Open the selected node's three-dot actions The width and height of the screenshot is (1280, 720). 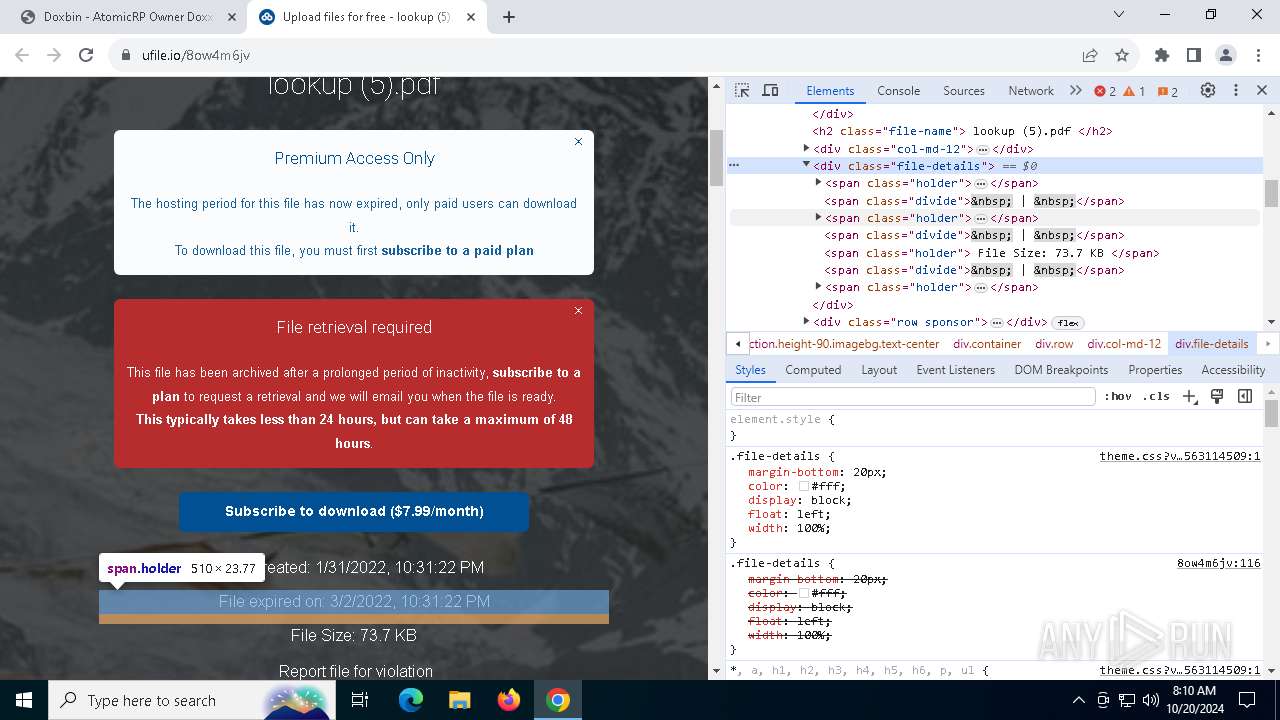(734, 166)
